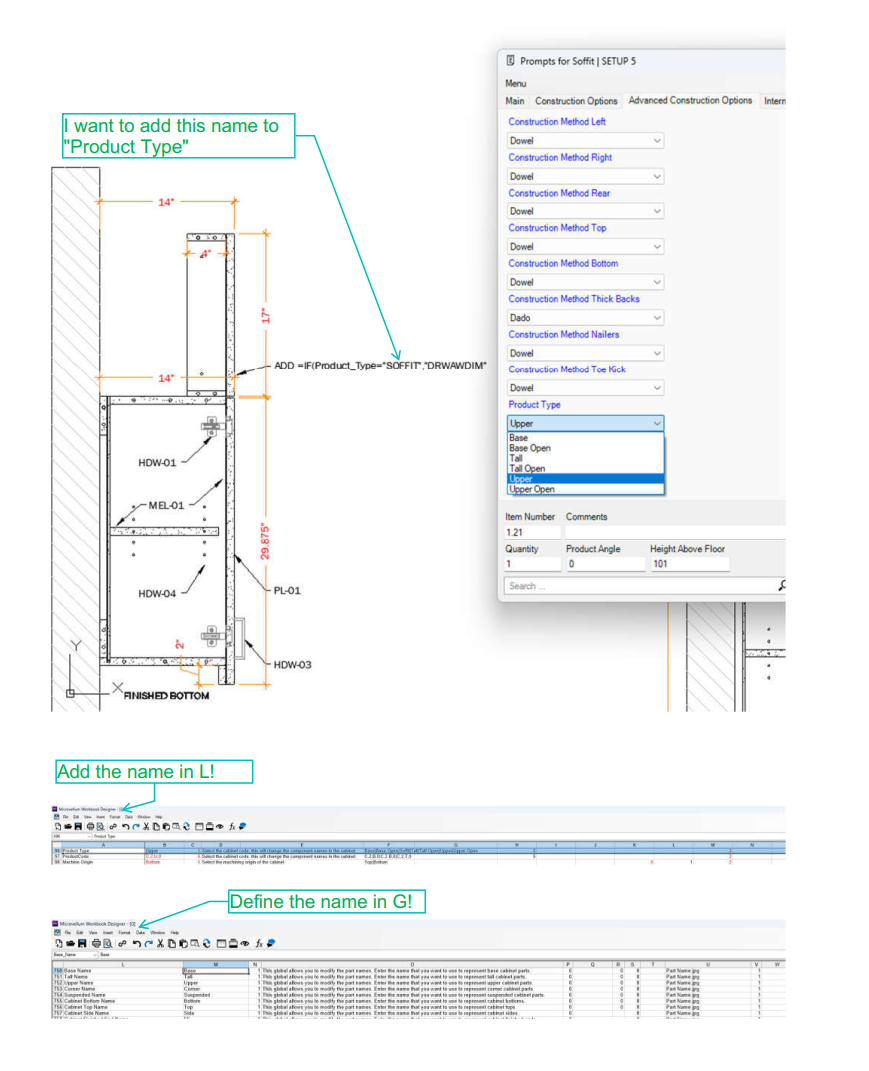Click the fx function icon in the Base Name workbook toolbar
Screen dimensions: 869x1071
pos(260,943)
